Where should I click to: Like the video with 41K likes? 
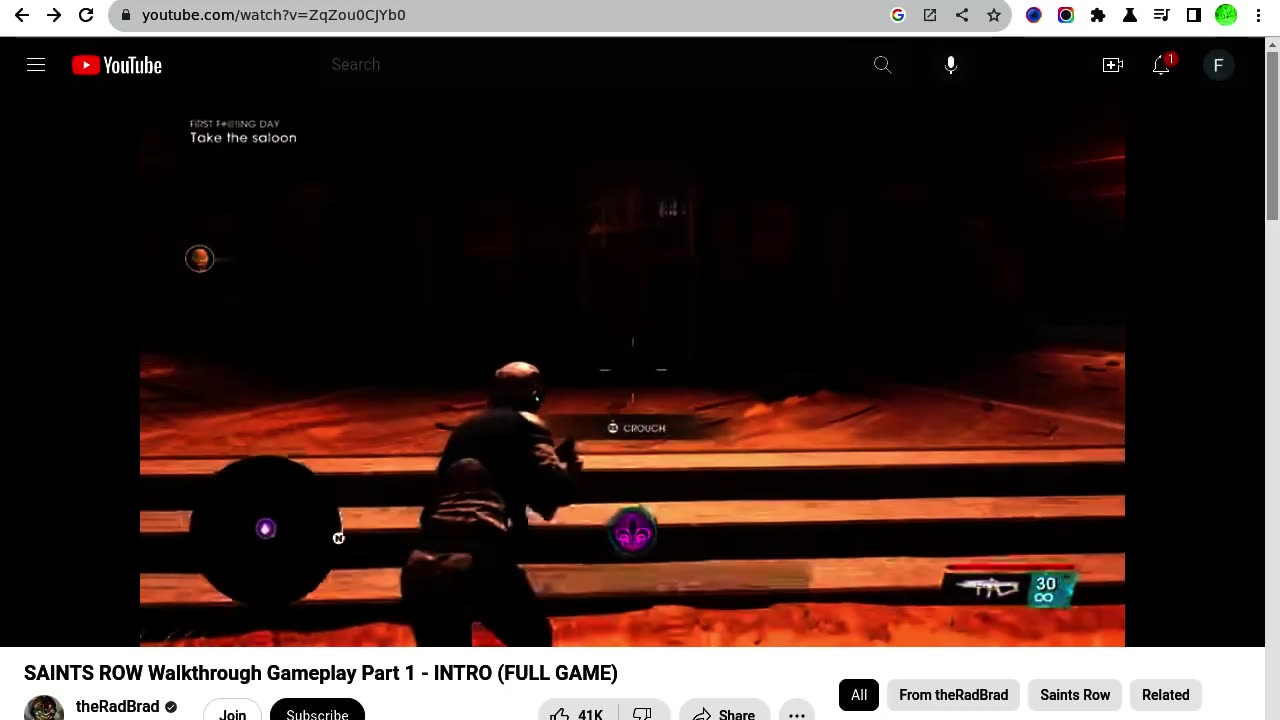[x=578, y=710]
